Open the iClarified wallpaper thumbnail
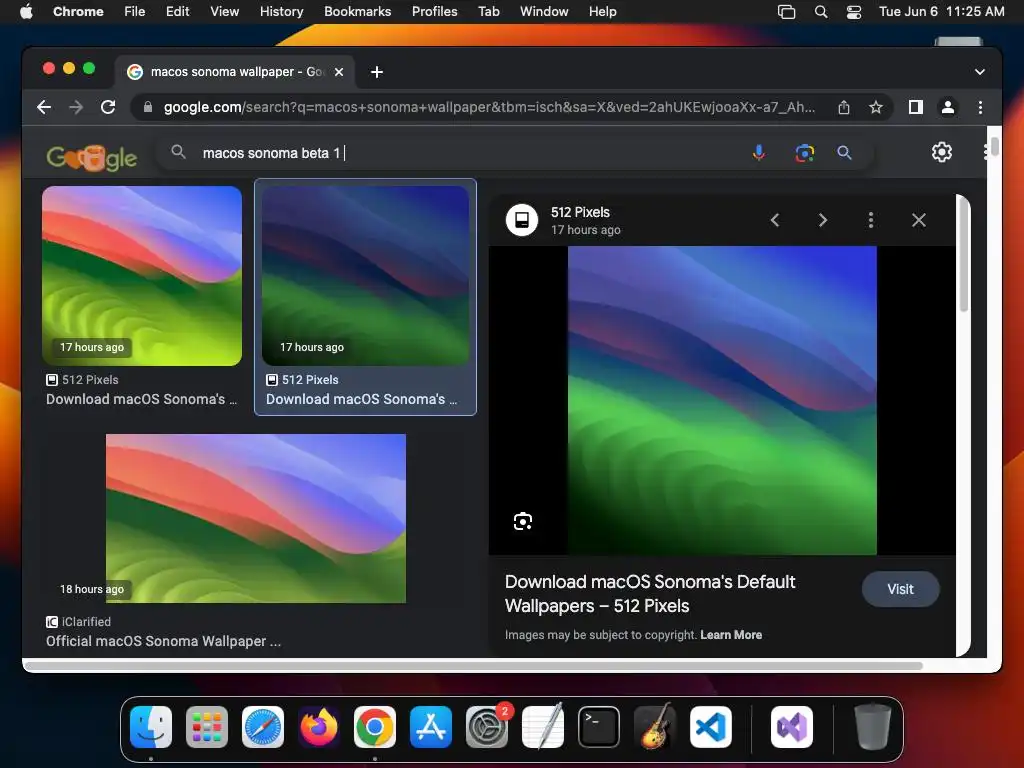Viewport: 1024px width, 768px height. (x=256, y=519)
